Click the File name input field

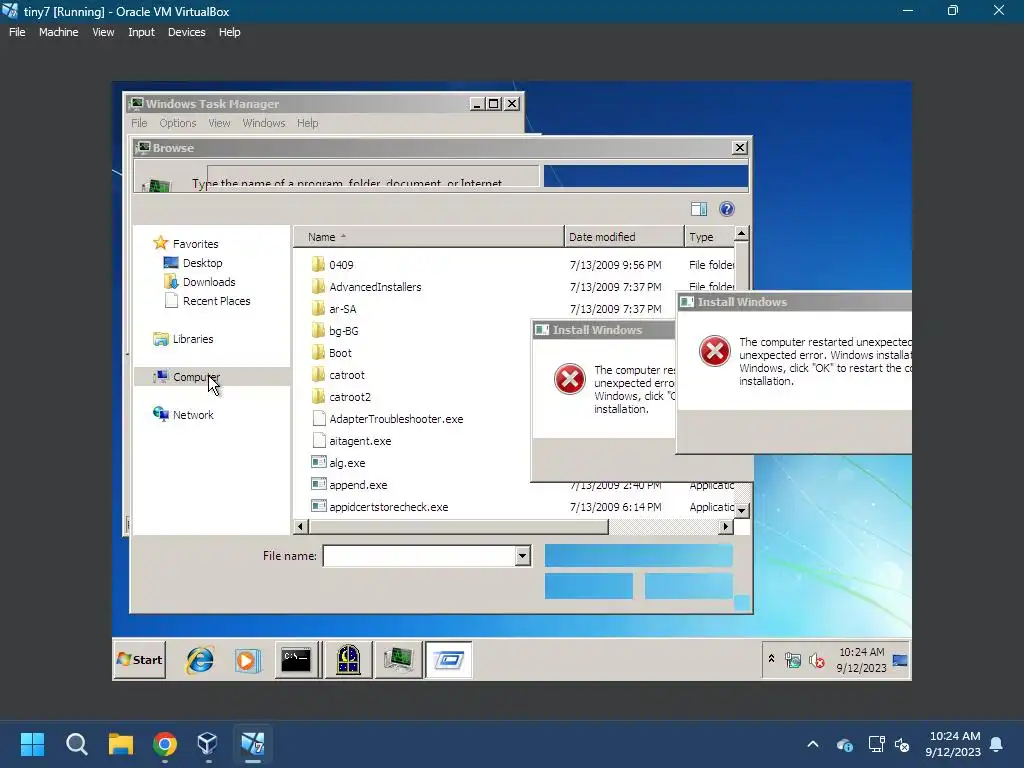tap(419, 556)
